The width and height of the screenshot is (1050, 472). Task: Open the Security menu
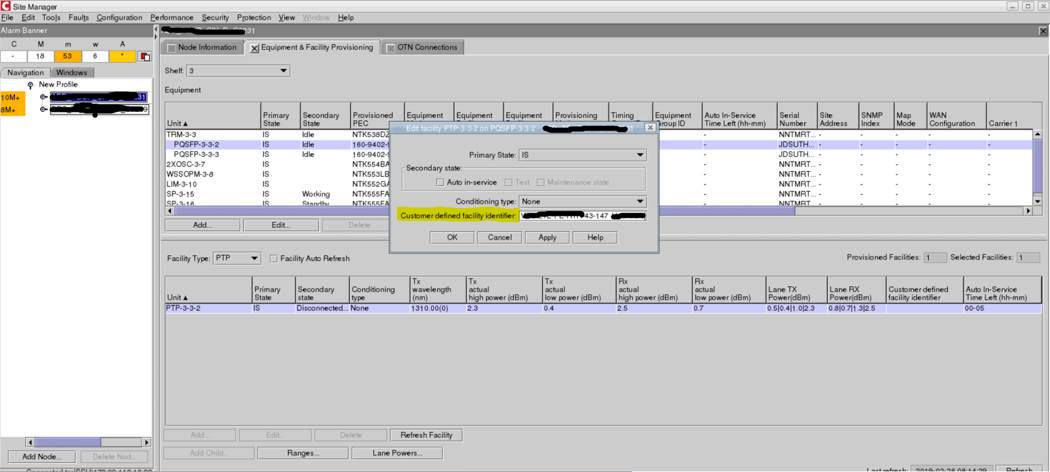point(215,17)
